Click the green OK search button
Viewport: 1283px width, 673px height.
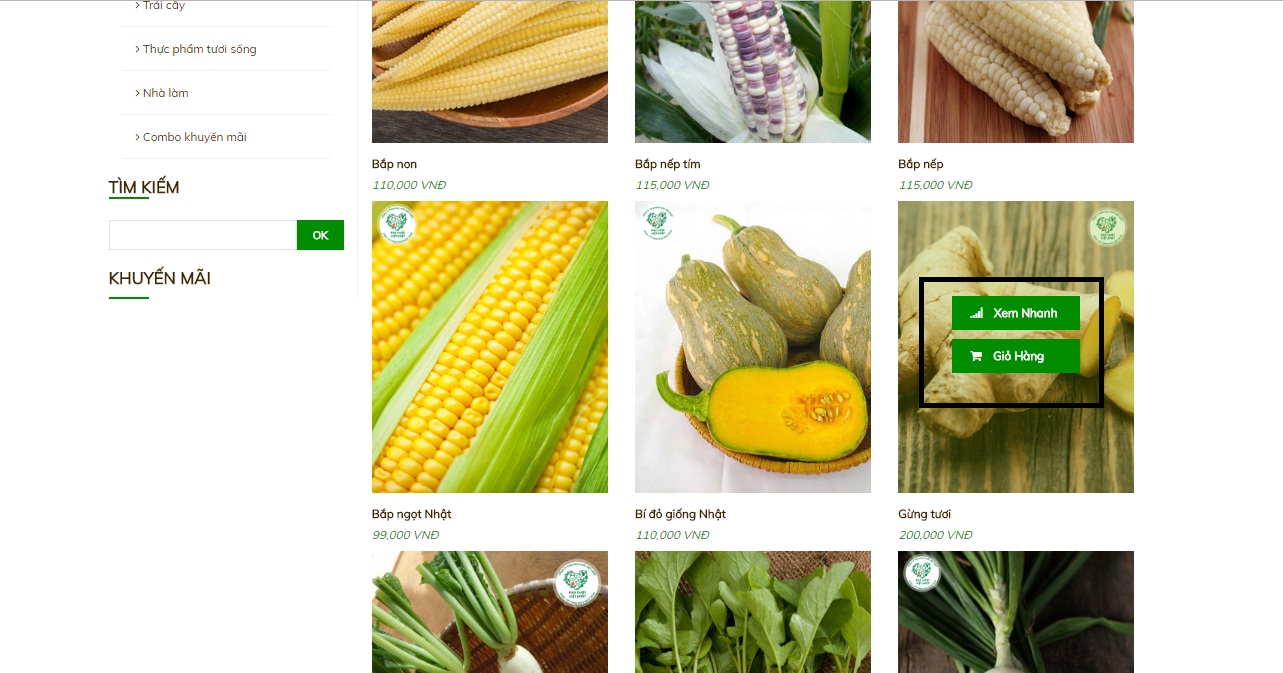pyautogui.click(x=320, y=235)
